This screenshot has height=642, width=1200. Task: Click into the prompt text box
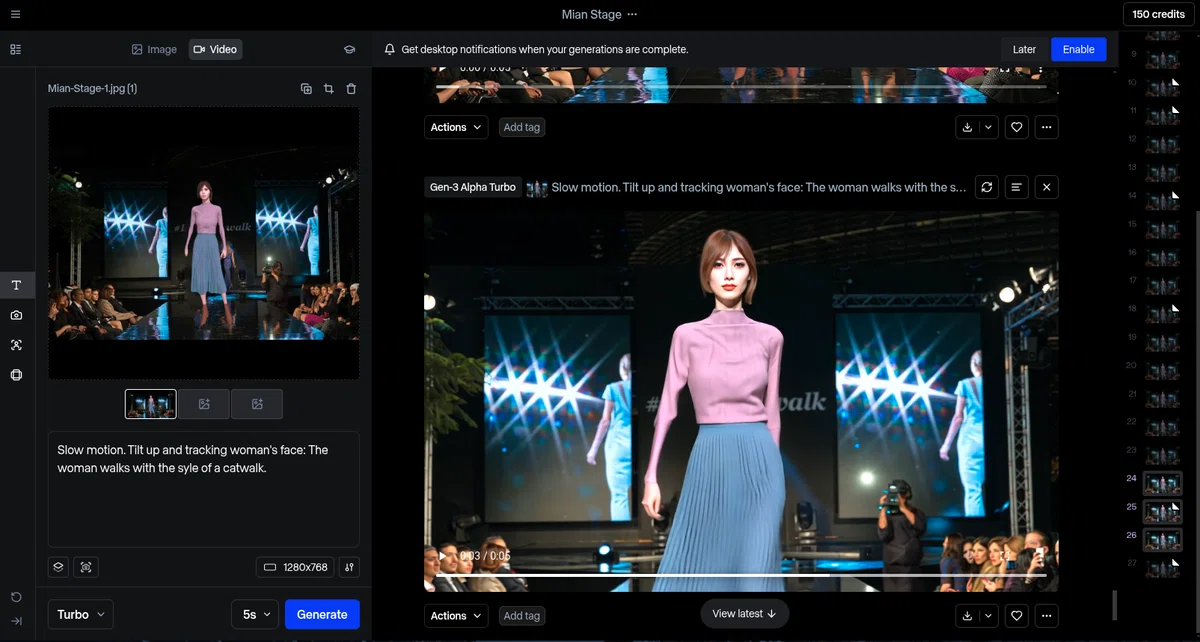(204, 489)
